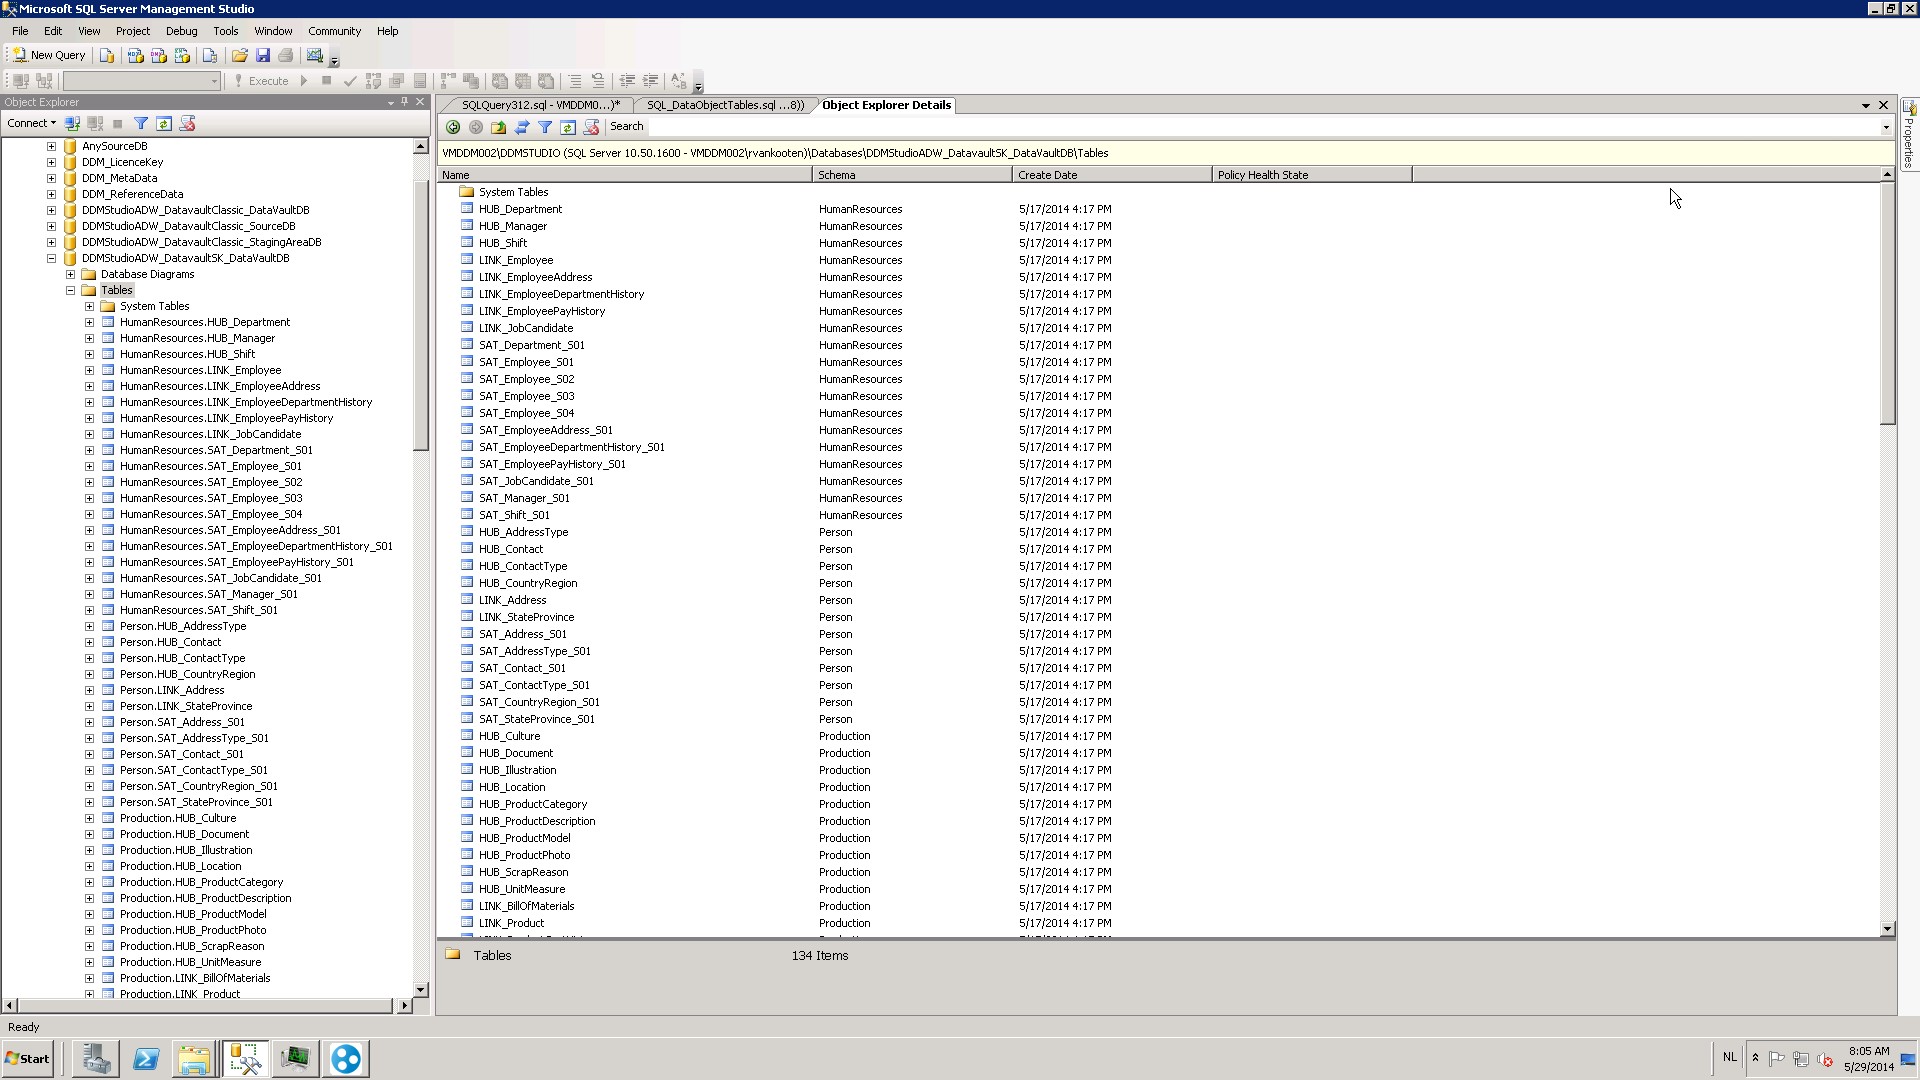The image size is (1920, 1080).
Task: Sort by the Schema column header
Action: [x=912, y=175]
